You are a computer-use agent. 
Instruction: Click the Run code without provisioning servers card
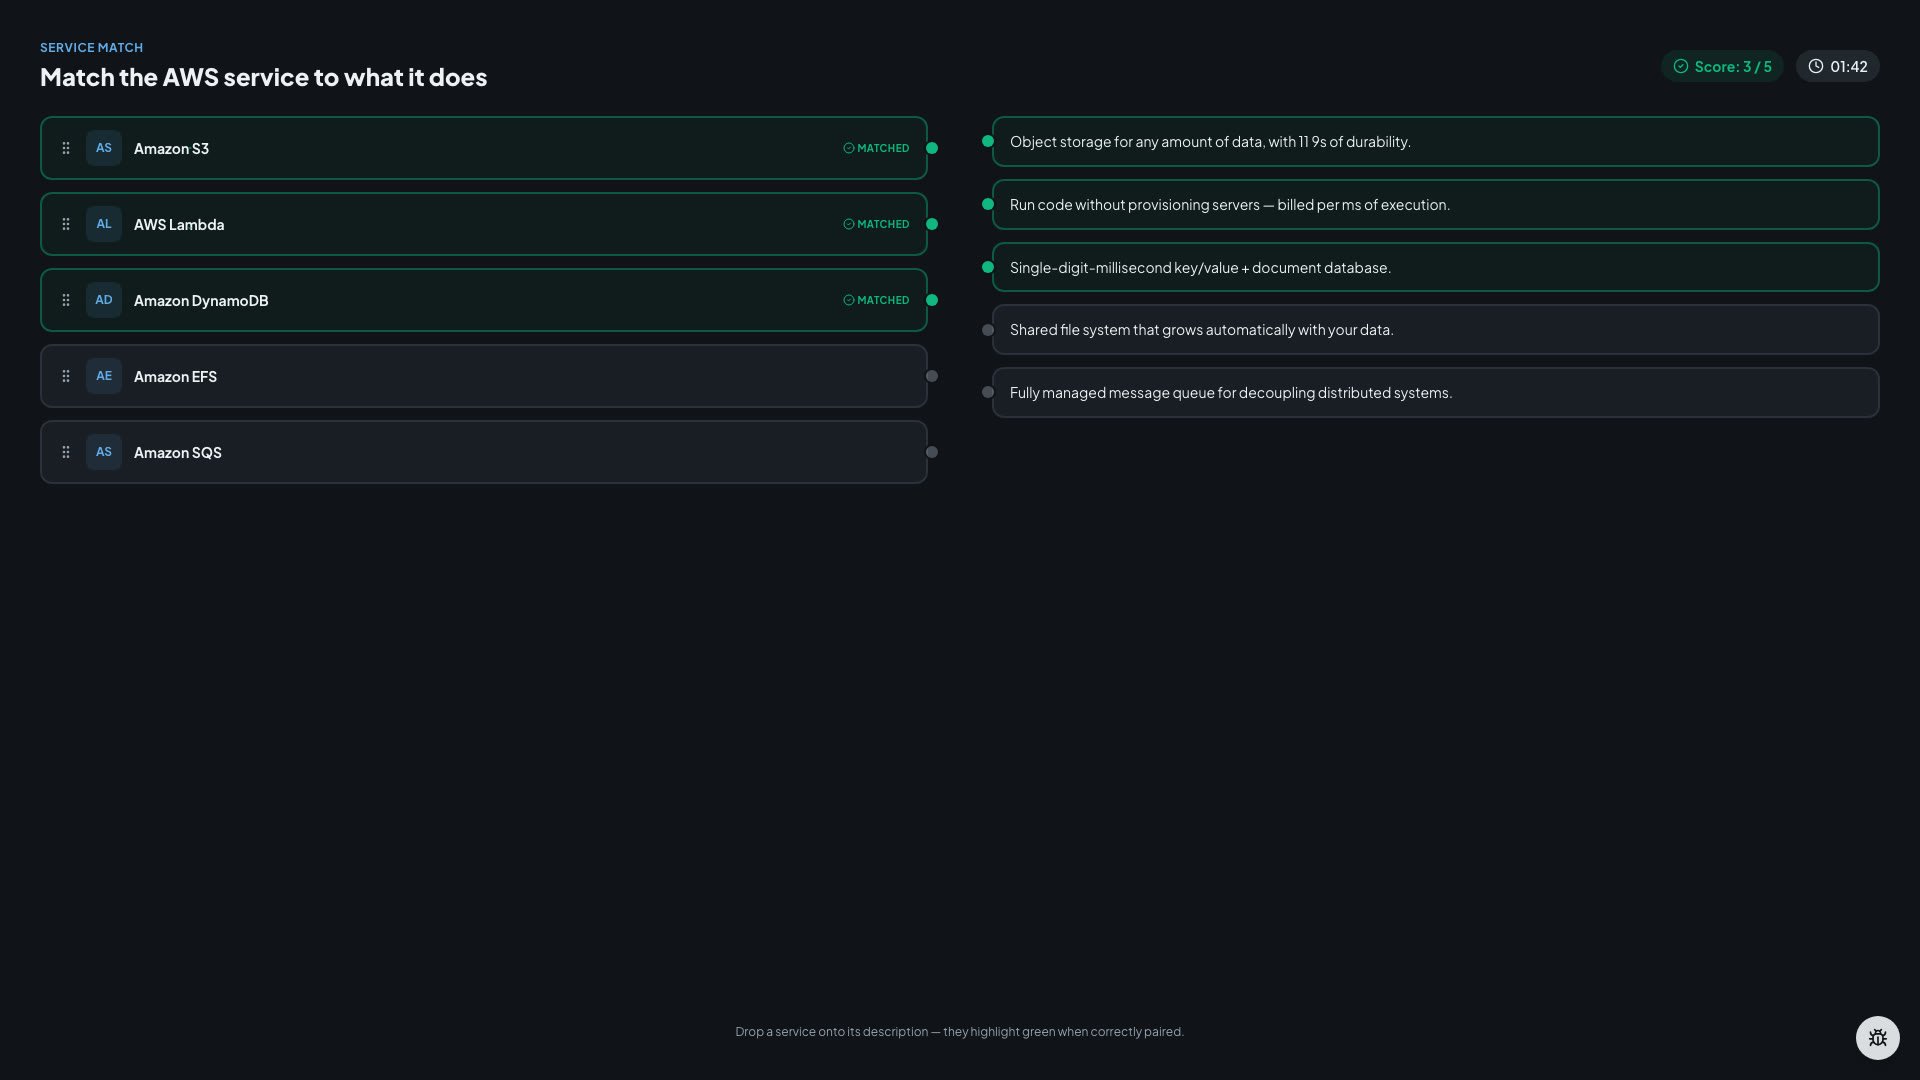1435,204
